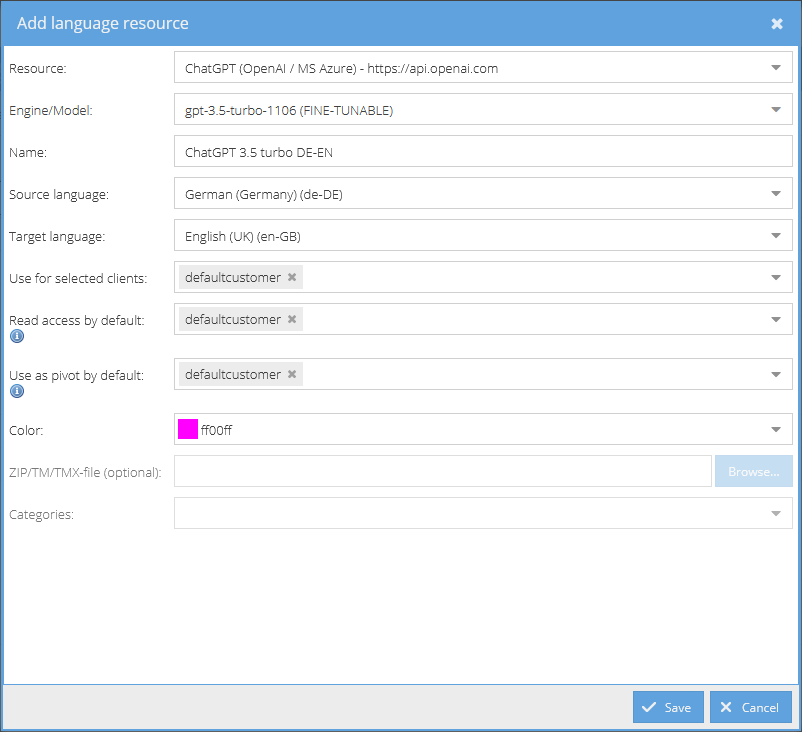Click the magenta color swatch
Screen dimensions: 802x732
pyautogui.click(x=188, y=429)
